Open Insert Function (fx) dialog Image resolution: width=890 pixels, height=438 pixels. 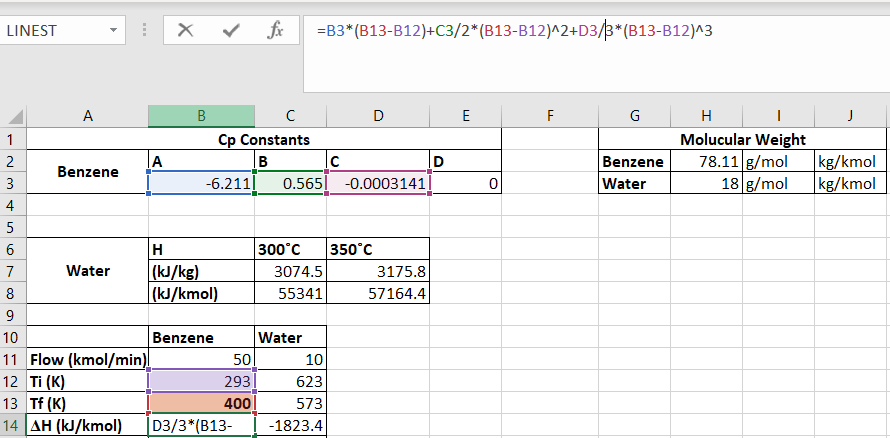275,30
